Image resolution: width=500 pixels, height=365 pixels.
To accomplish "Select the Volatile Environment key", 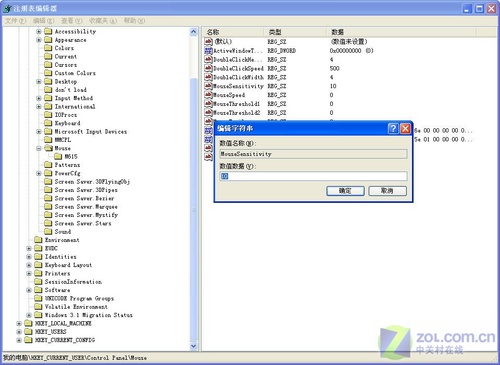I will tap(76, 306).
